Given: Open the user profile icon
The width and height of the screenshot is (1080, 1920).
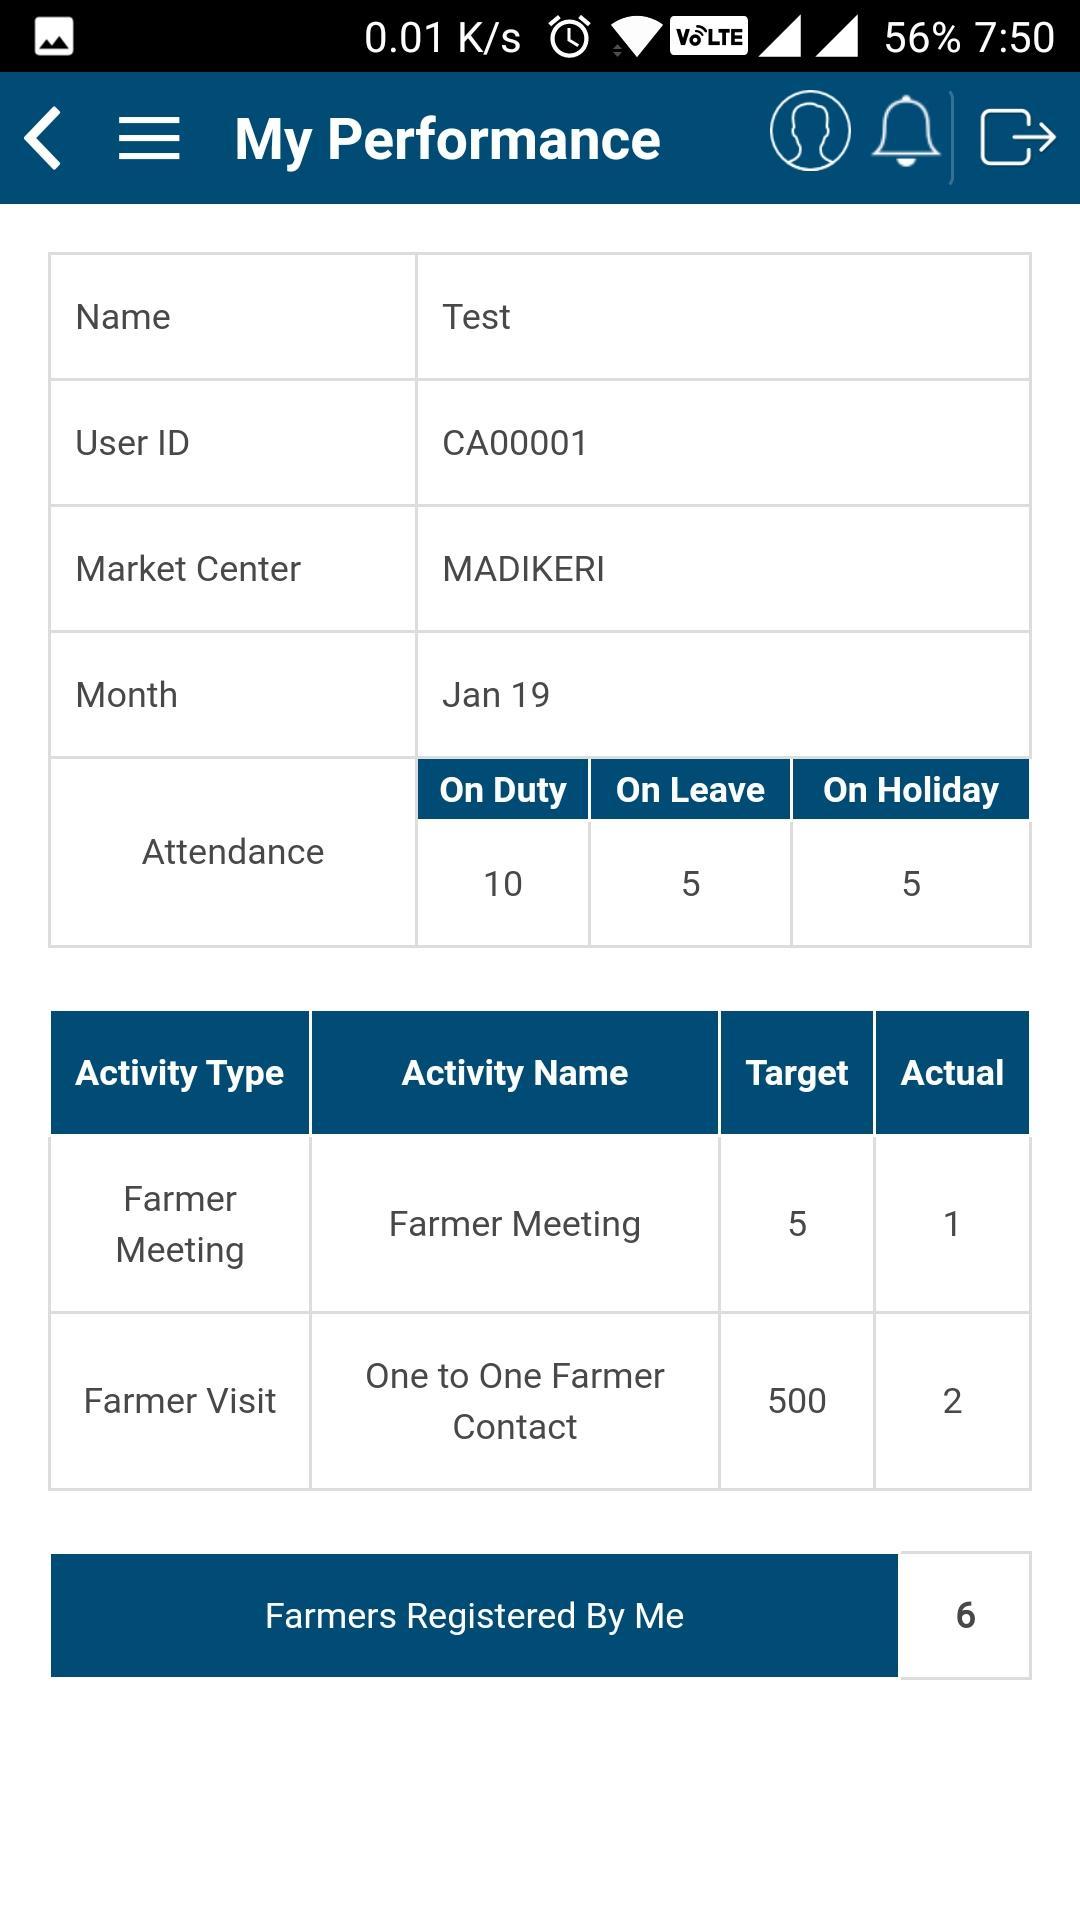Looking at the screenshot, I should (809, 132).
